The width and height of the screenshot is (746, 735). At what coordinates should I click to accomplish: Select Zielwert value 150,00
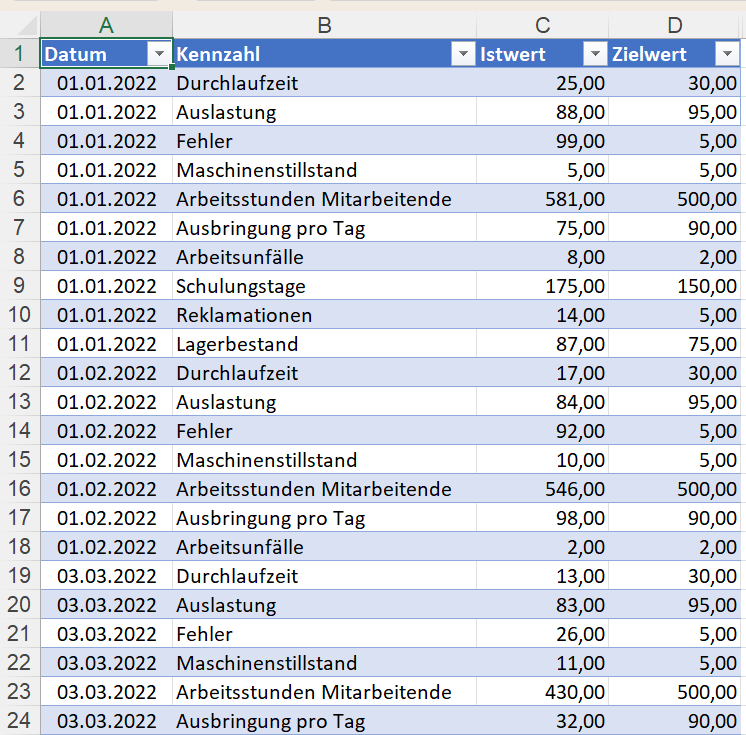tap(675, 286)
